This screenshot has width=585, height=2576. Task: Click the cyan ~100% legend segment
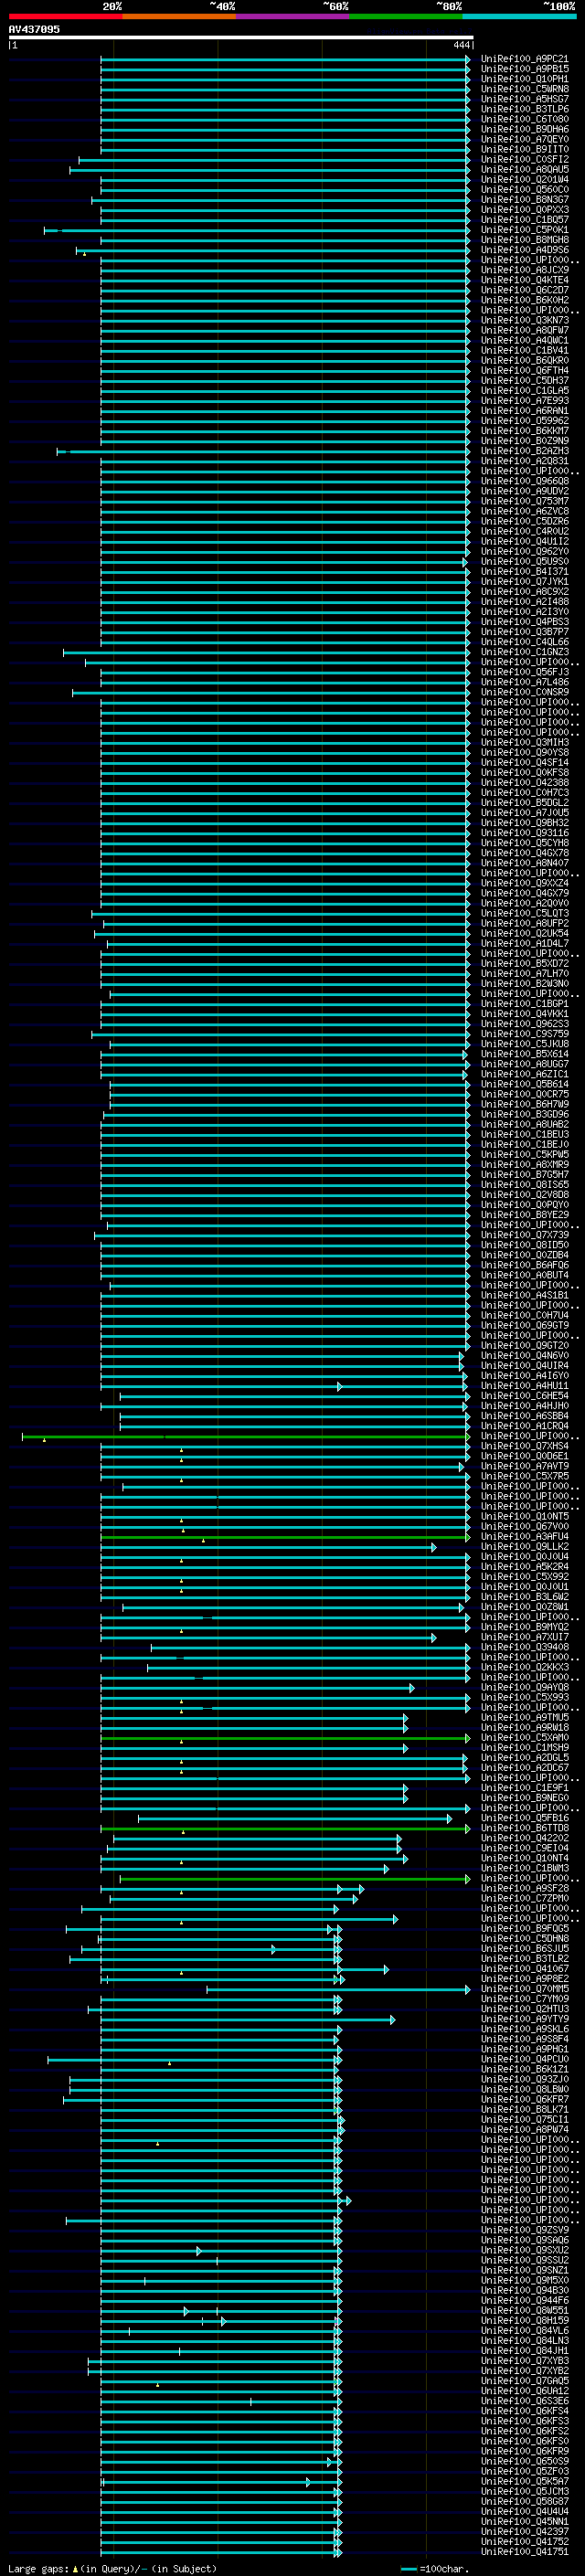[519, 16]
